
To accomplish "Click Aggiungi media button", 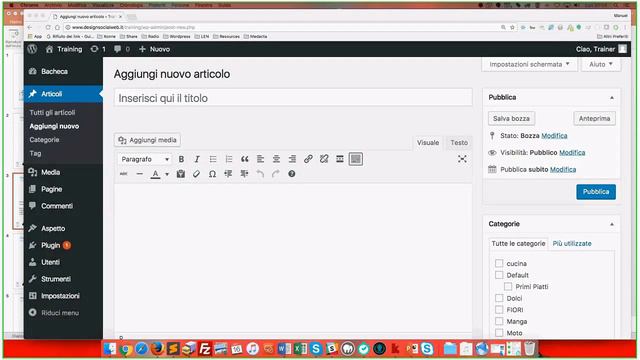I will pos(147,140).
